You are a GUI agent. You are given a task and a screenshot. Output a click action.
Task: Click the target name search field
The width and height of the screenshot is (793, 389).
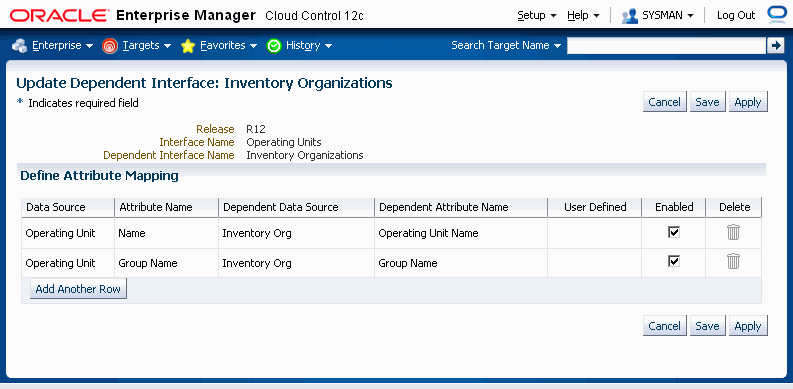[x=666, y=46]
